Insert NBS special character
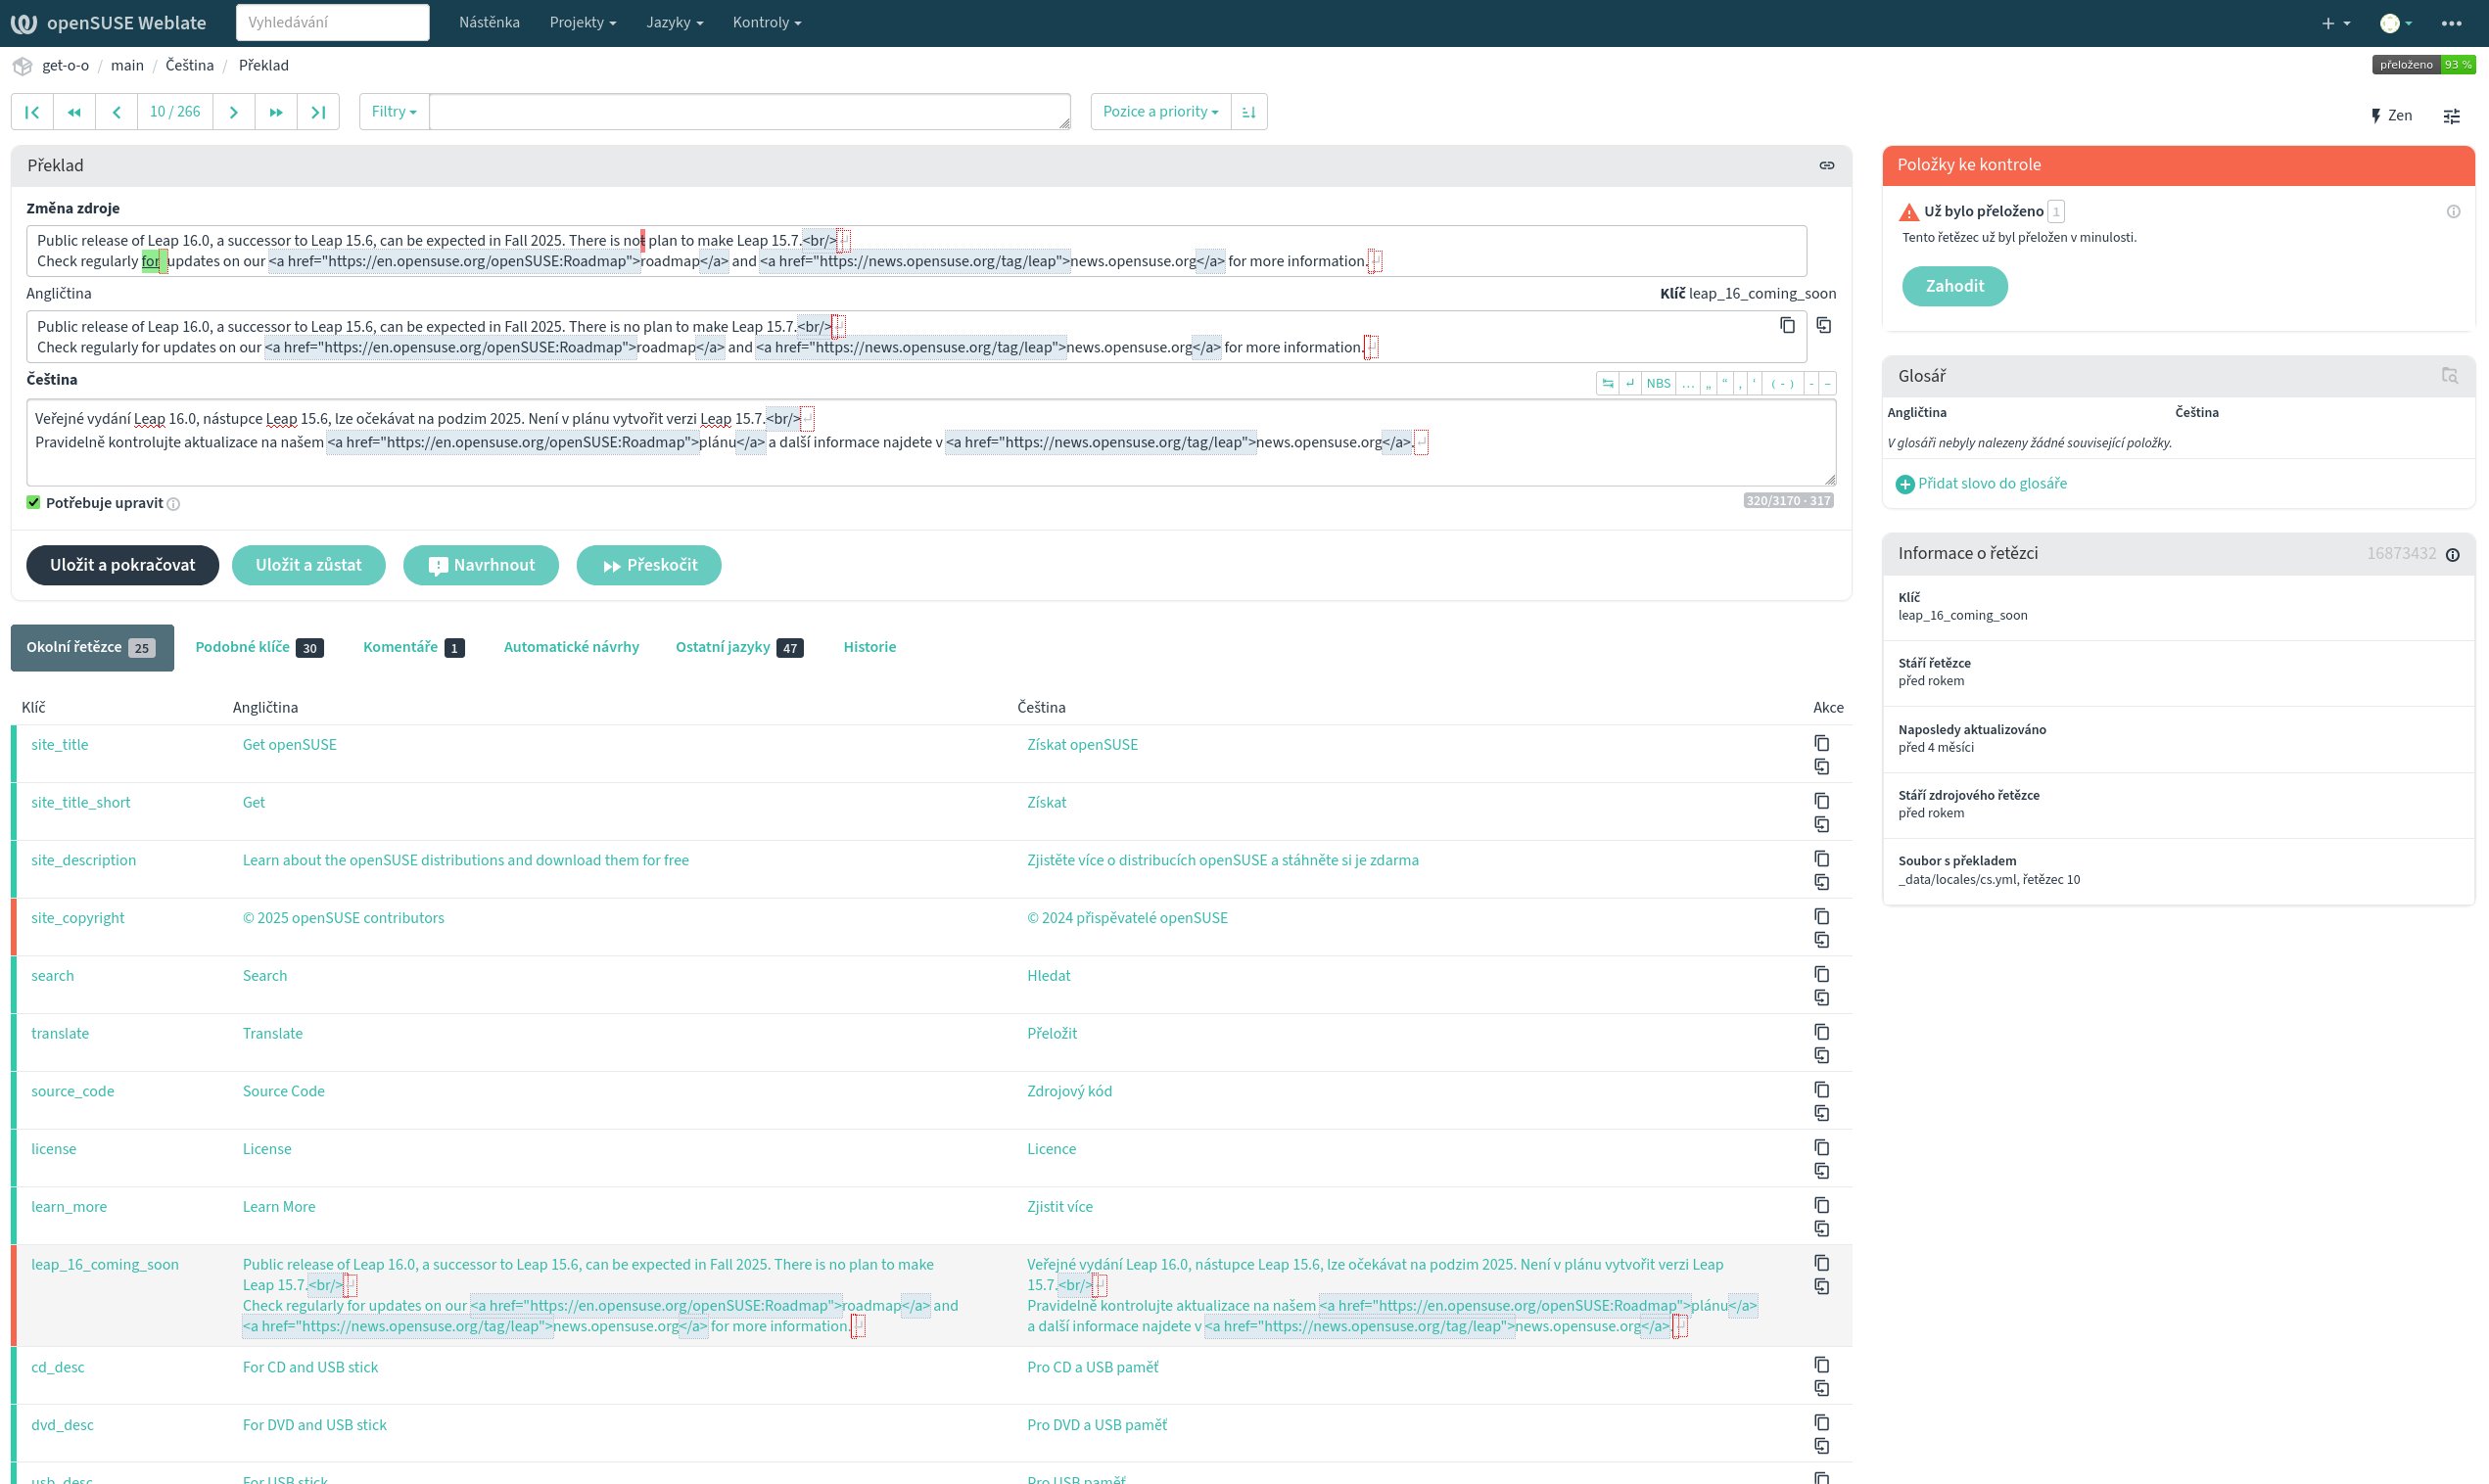 pos(1658,384)
